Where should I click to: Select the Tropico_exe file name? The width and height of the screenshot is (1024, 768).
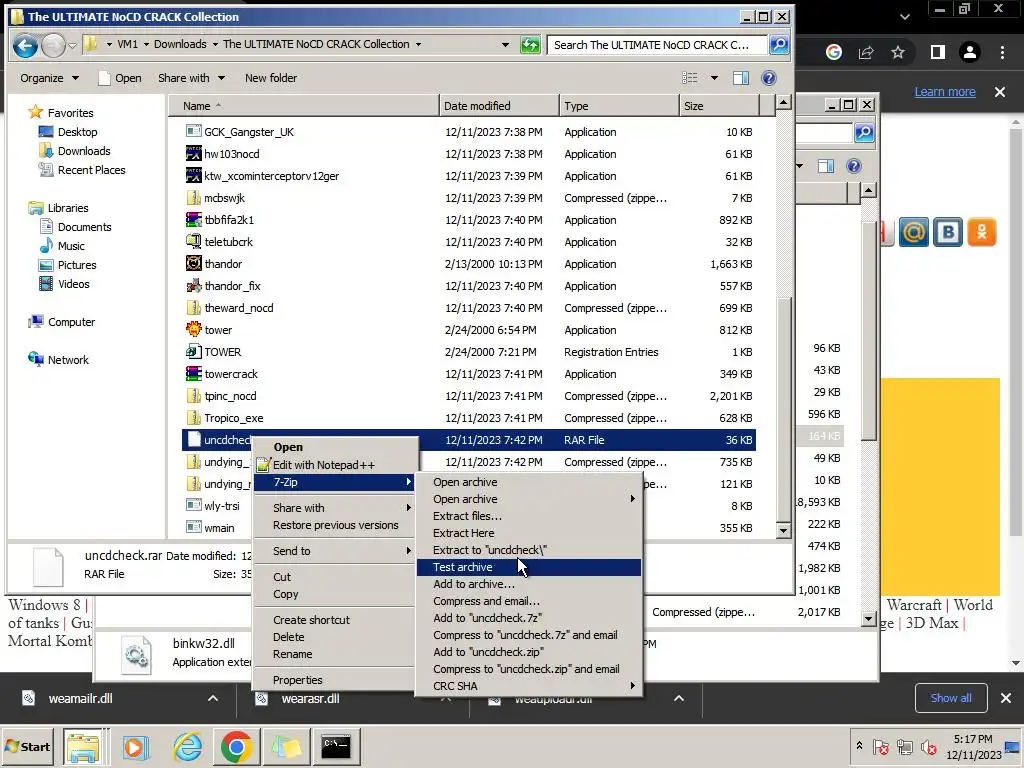point(234,418)
